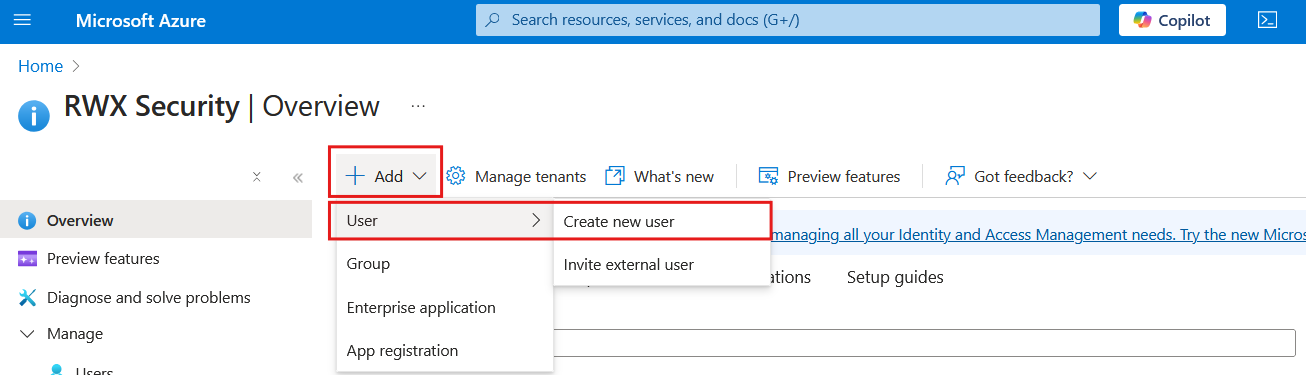Open What's new external link icon
This screenshot has width=1306, height=375.
pyautogui.click(x=615, y=176)
